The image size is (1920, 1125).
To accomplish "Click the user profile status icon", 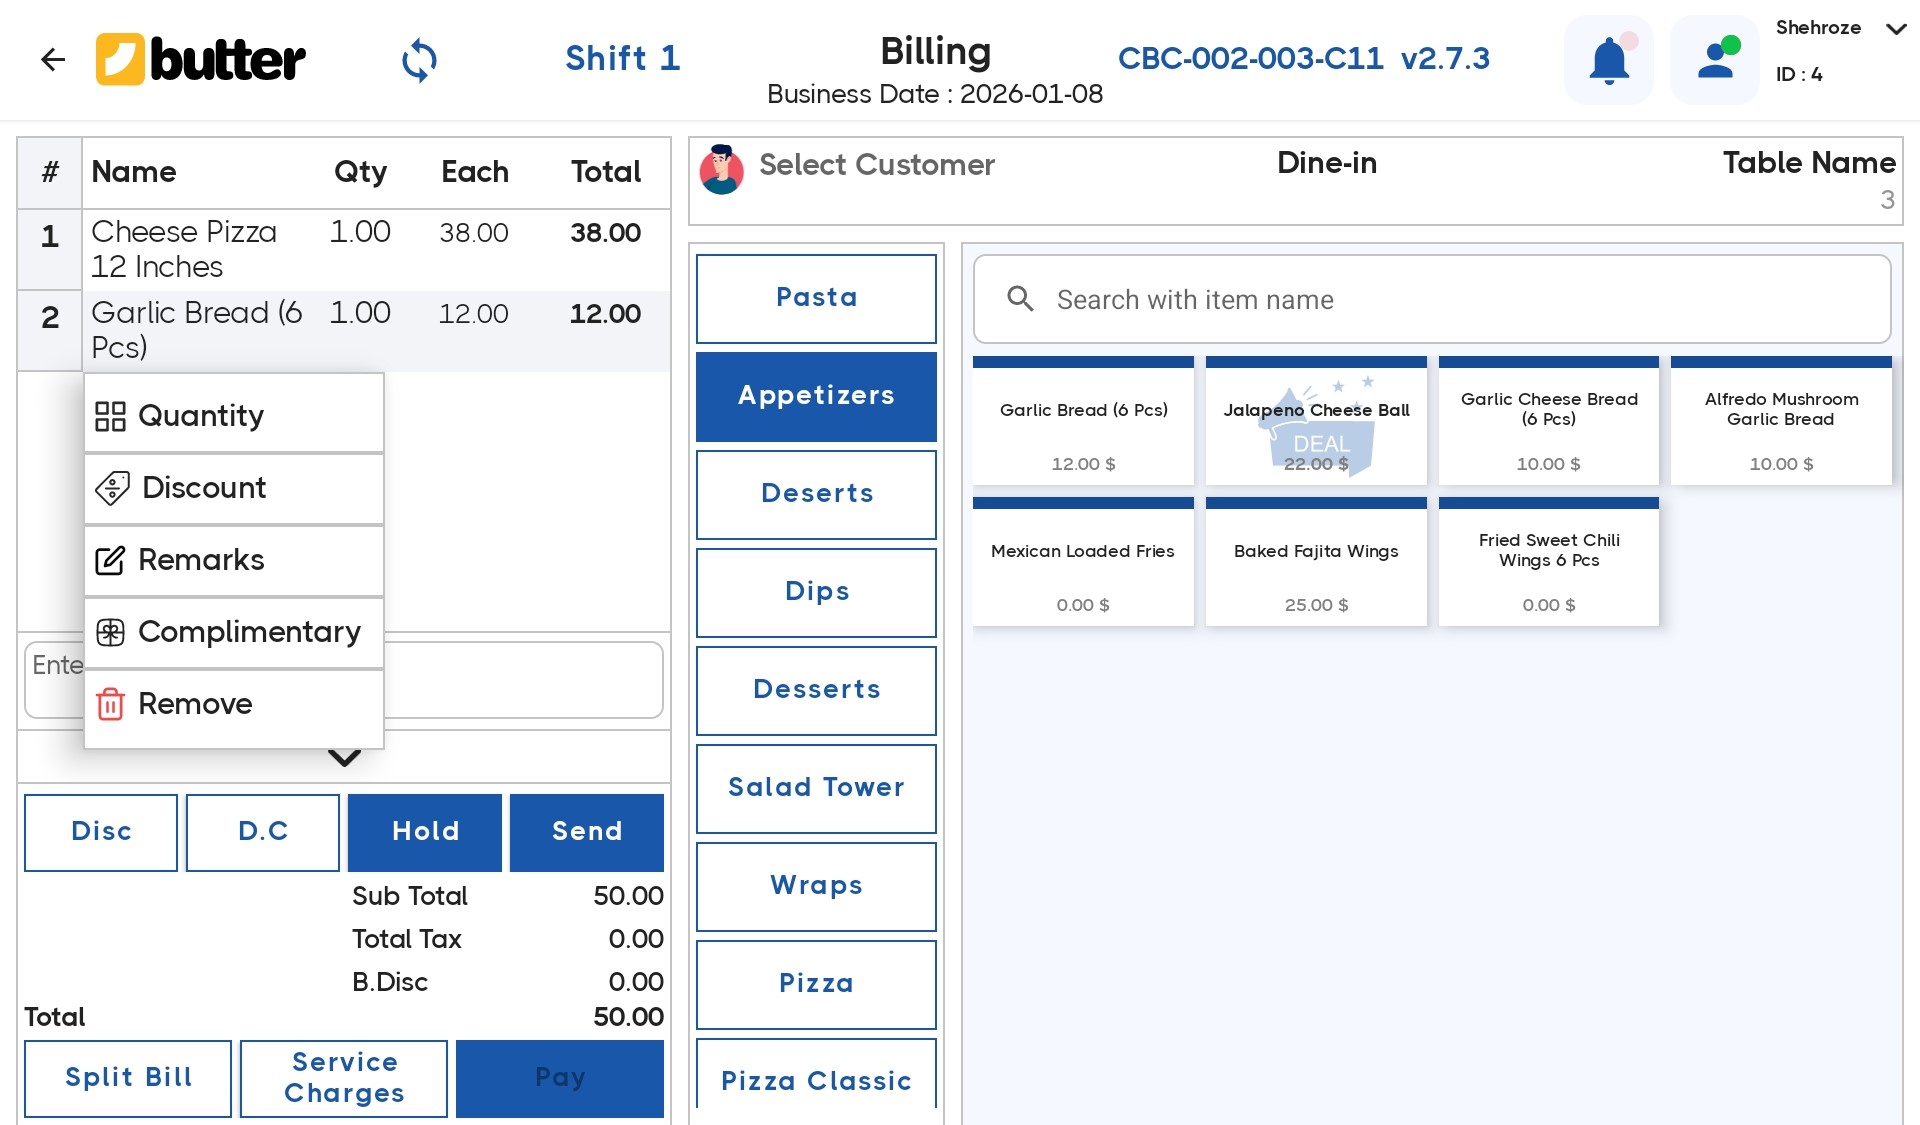I will coord(1716,60).
